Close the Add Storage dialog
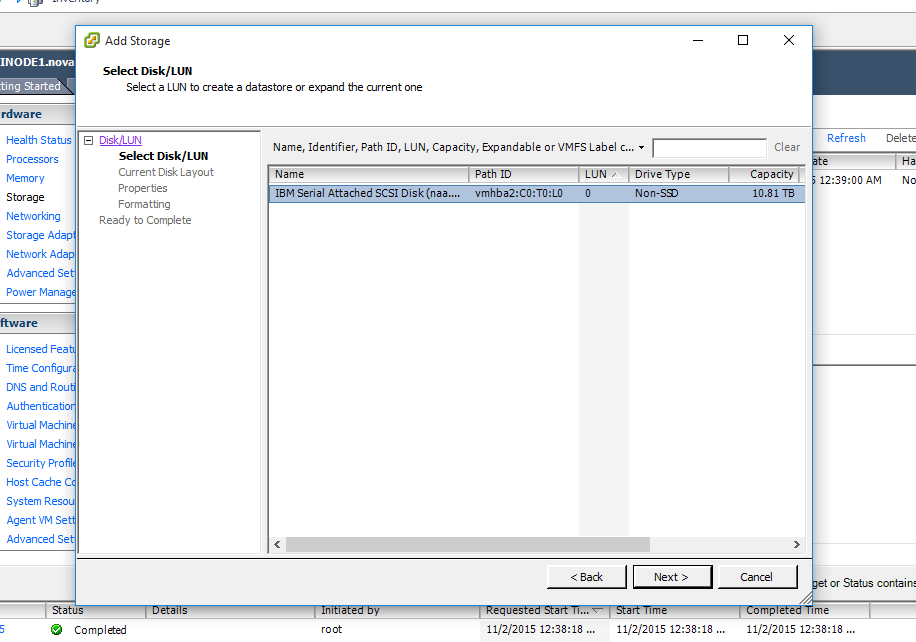 click(789, 40)
